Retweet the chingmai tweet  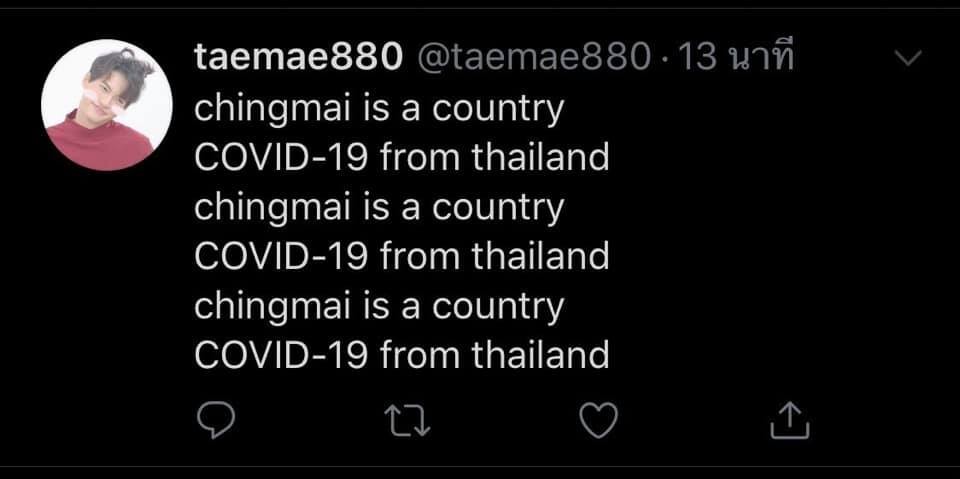pos(405,422)
